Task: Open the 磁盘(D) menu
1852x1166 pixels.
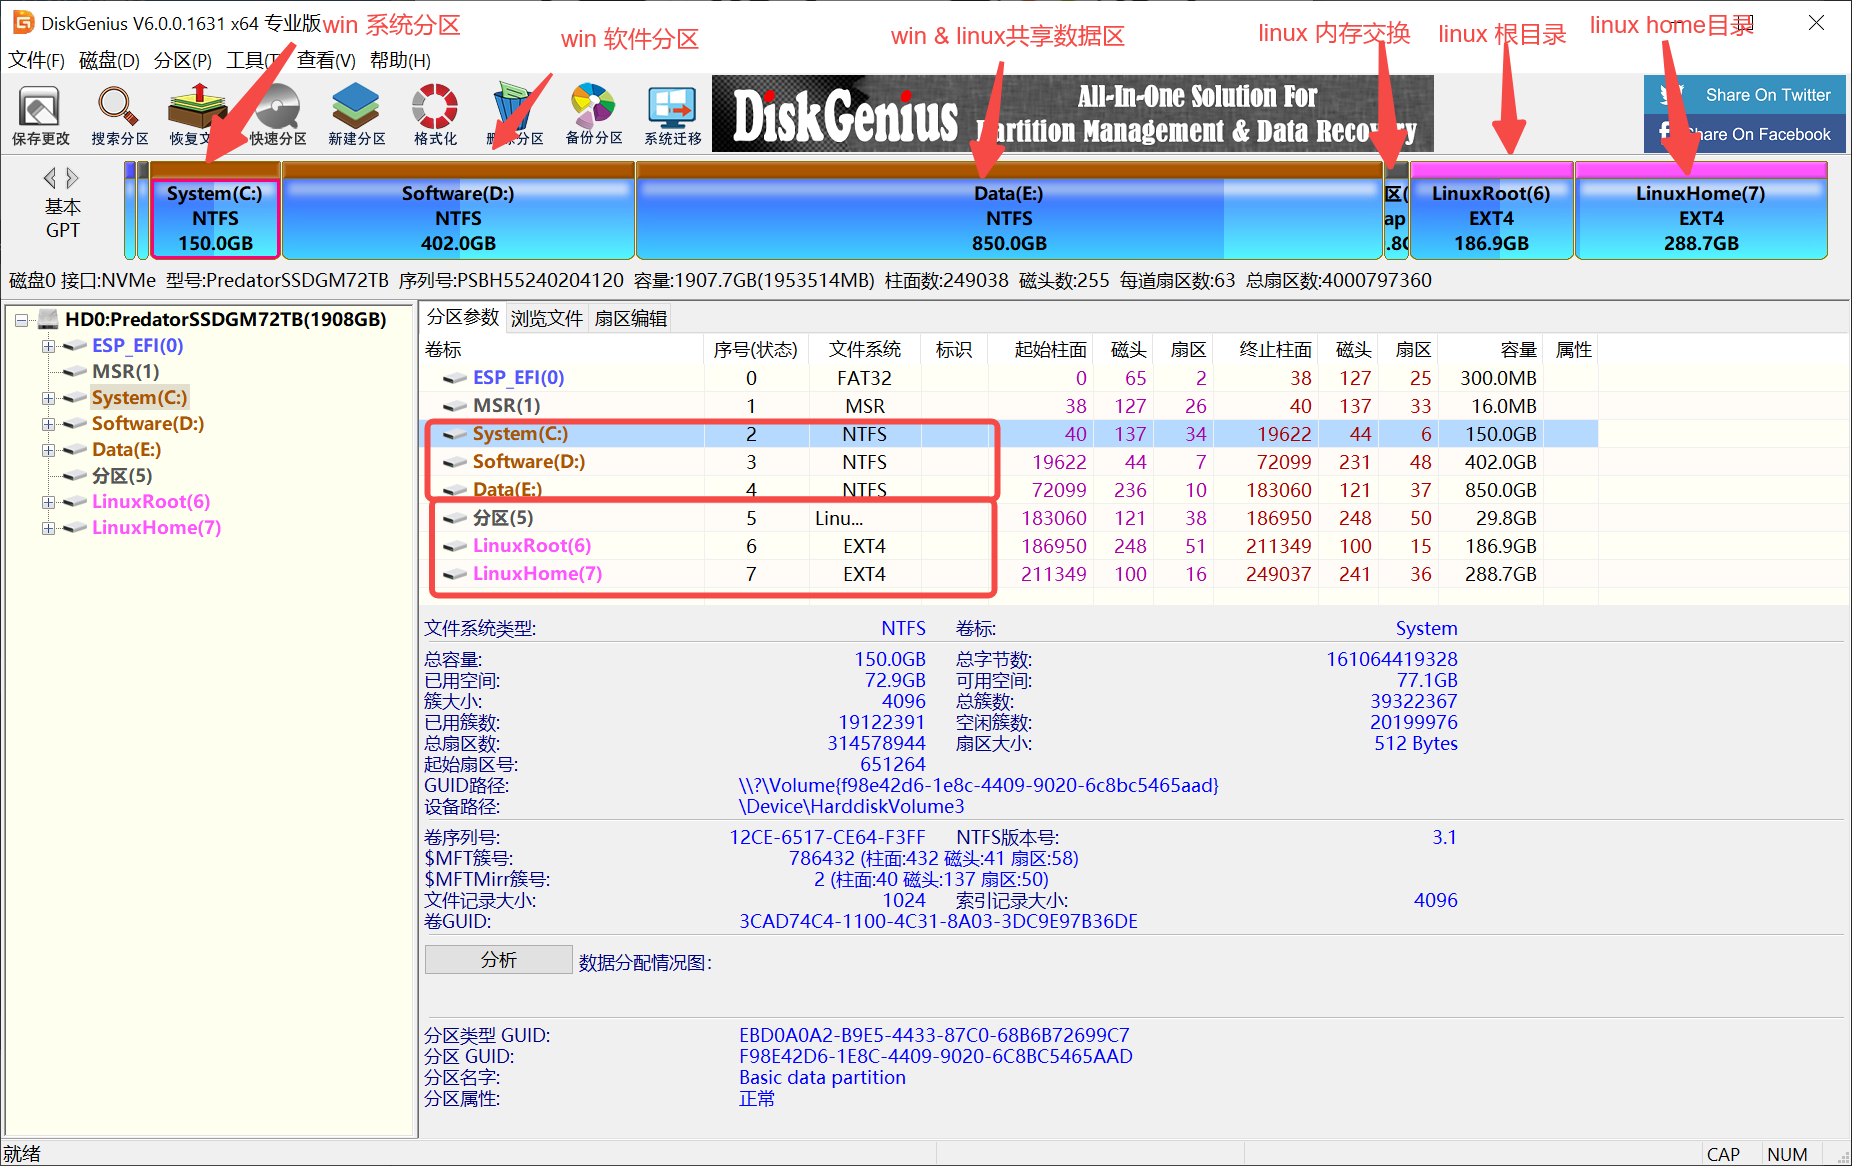Action: coord(109,60)
